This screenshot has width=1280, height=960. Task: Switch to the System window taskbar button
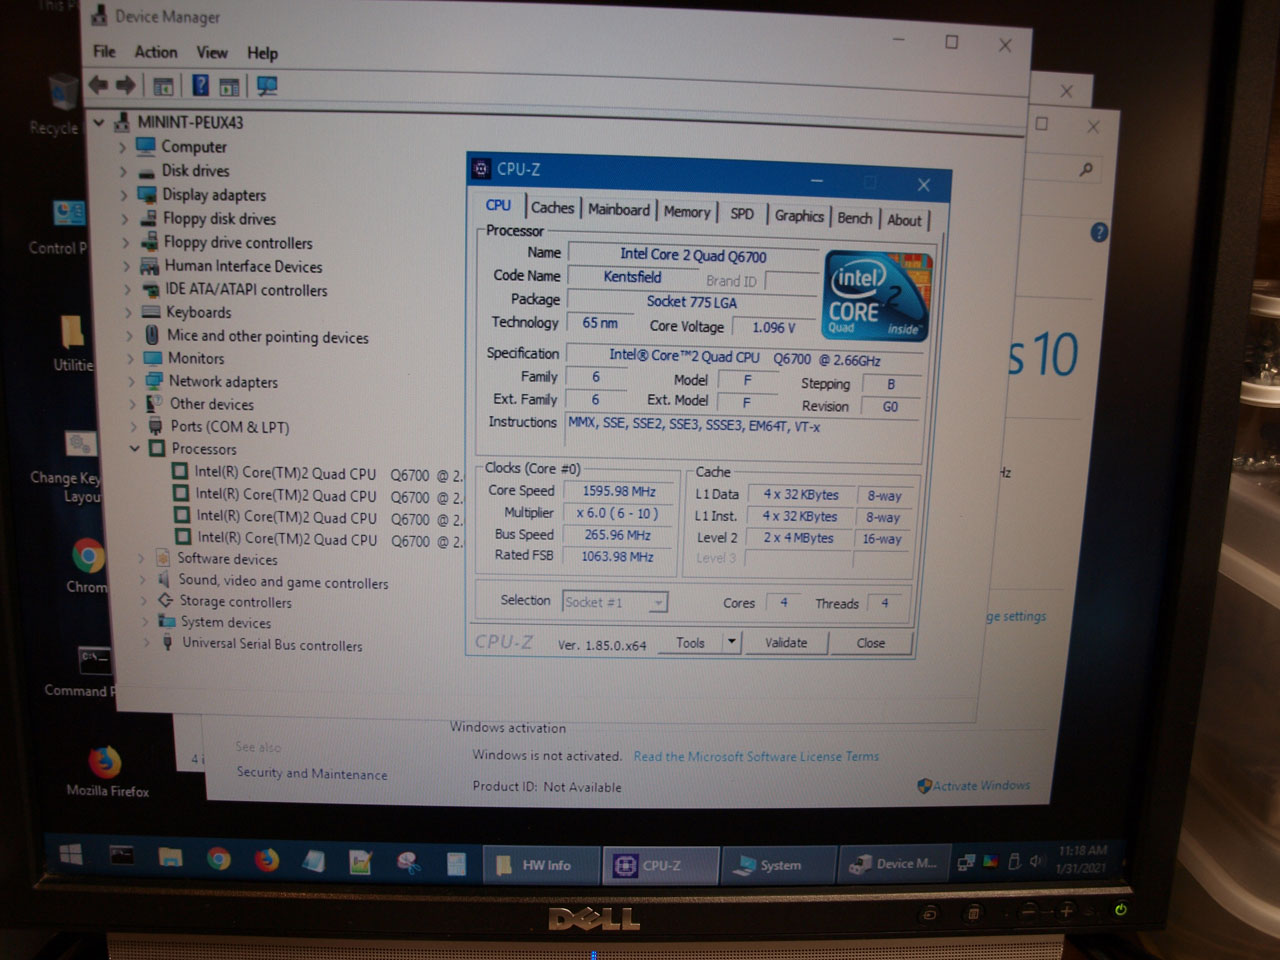(778, 865)
